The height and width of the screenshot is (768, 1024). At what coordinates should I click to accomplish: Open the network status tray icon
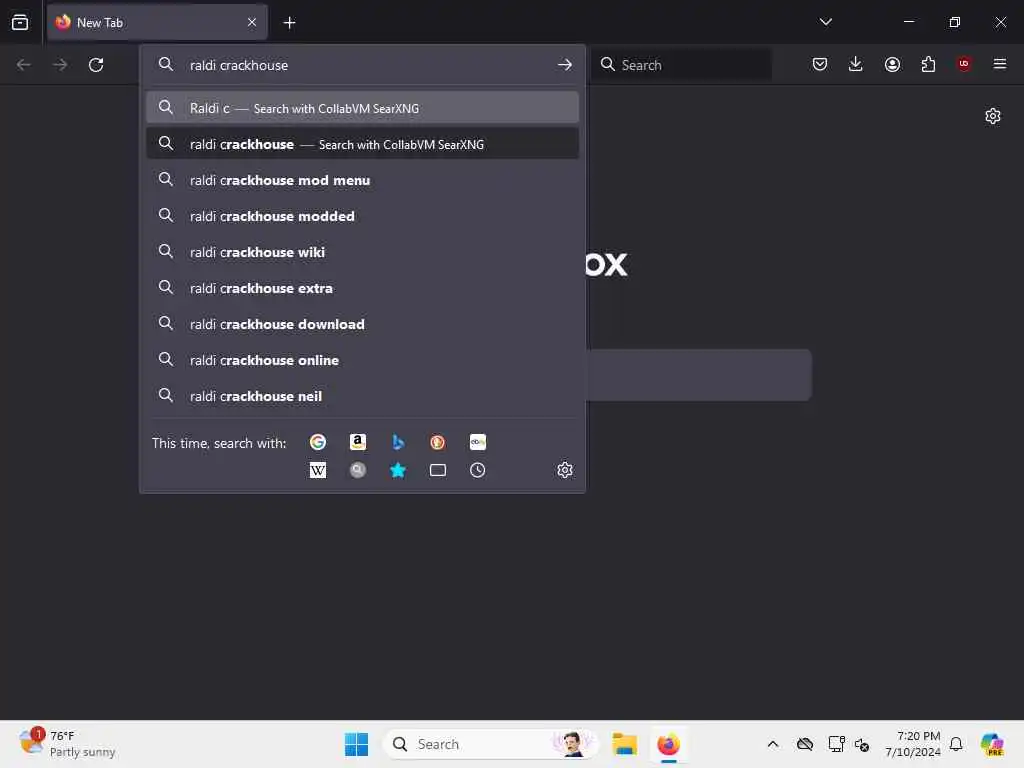click(836, 744)
